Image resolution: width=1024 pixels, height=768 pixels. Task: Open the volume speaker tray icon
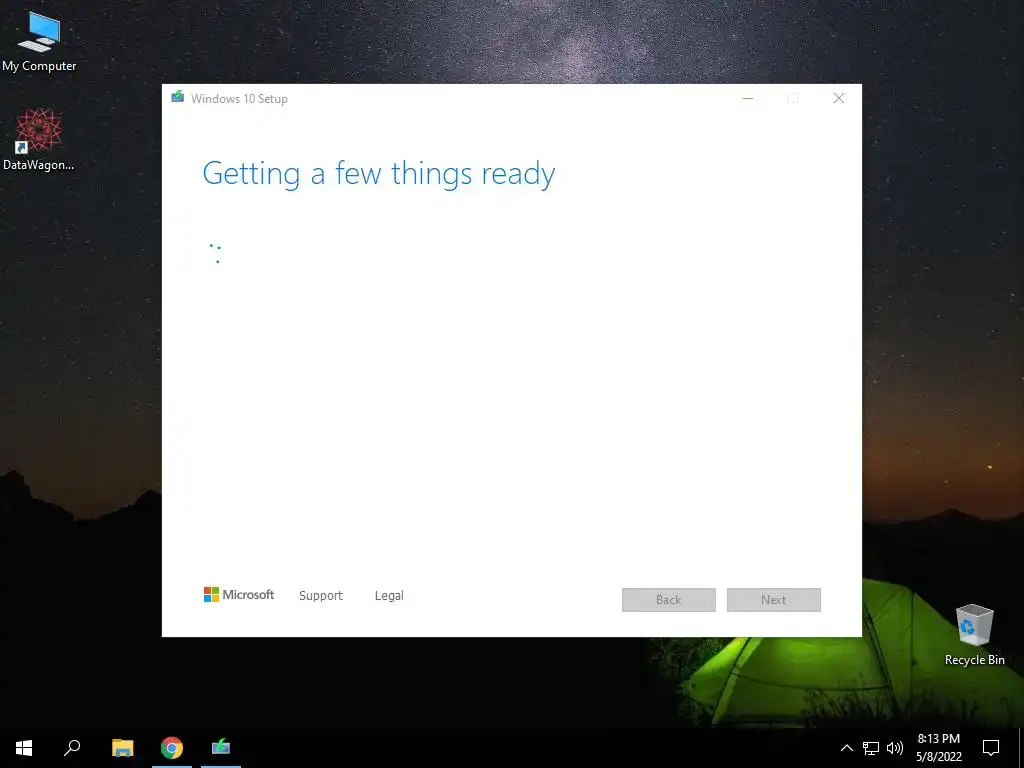click(x=895, y=748)
